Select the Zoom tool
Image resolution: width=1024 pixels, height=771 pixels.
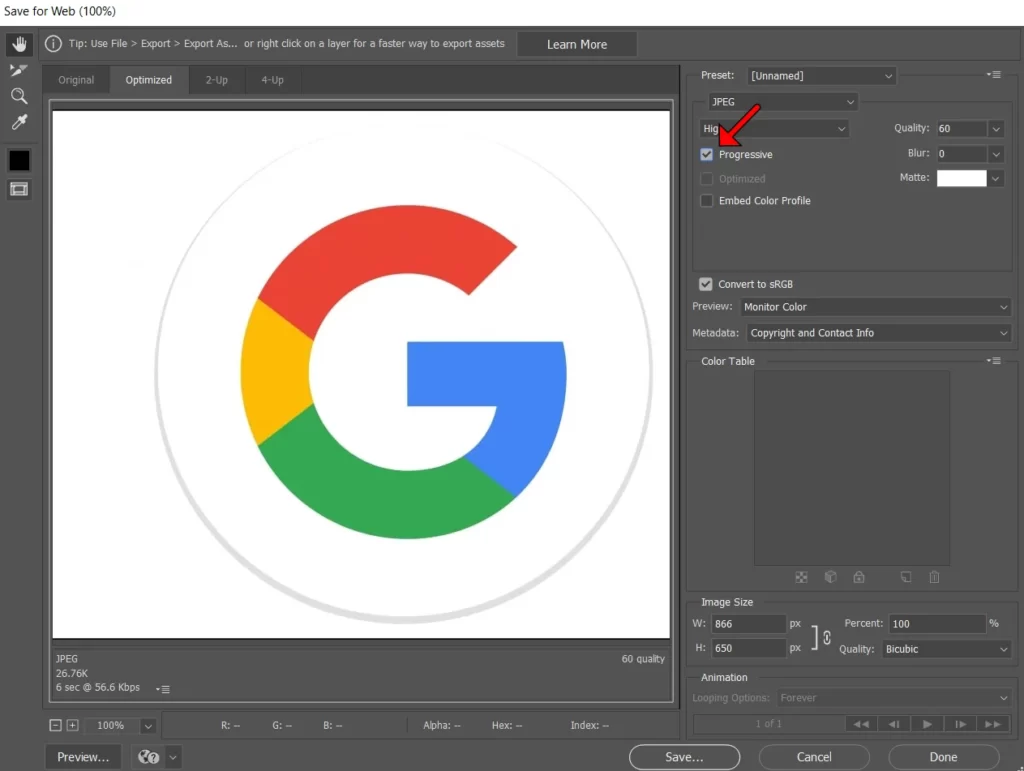pos(19,96)
